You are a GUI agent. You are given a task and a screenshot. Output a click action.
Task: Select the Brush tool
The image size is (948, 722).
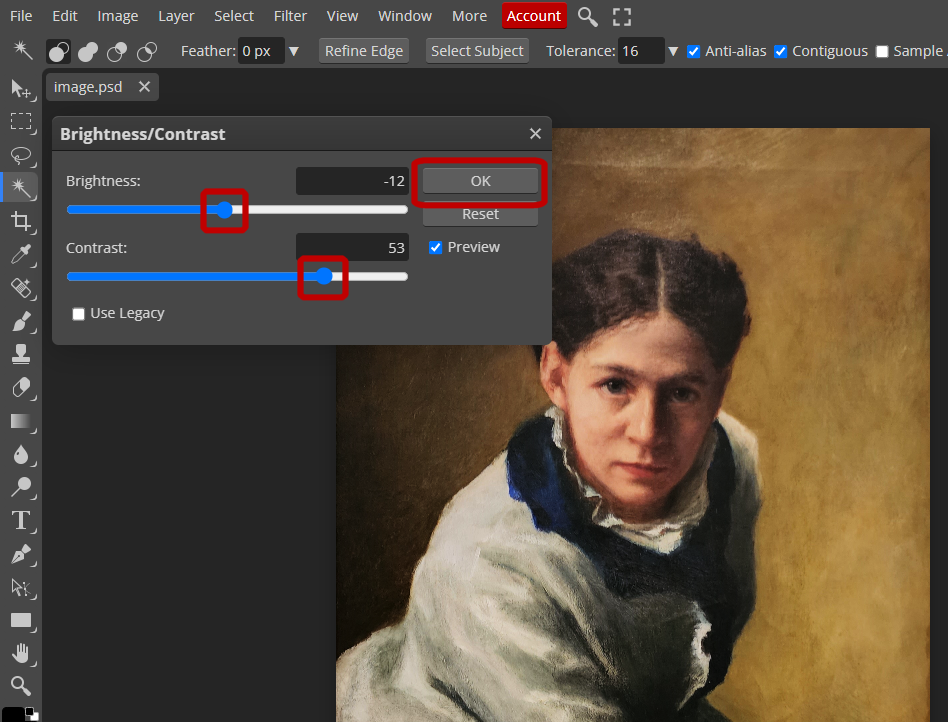[21, 321]
